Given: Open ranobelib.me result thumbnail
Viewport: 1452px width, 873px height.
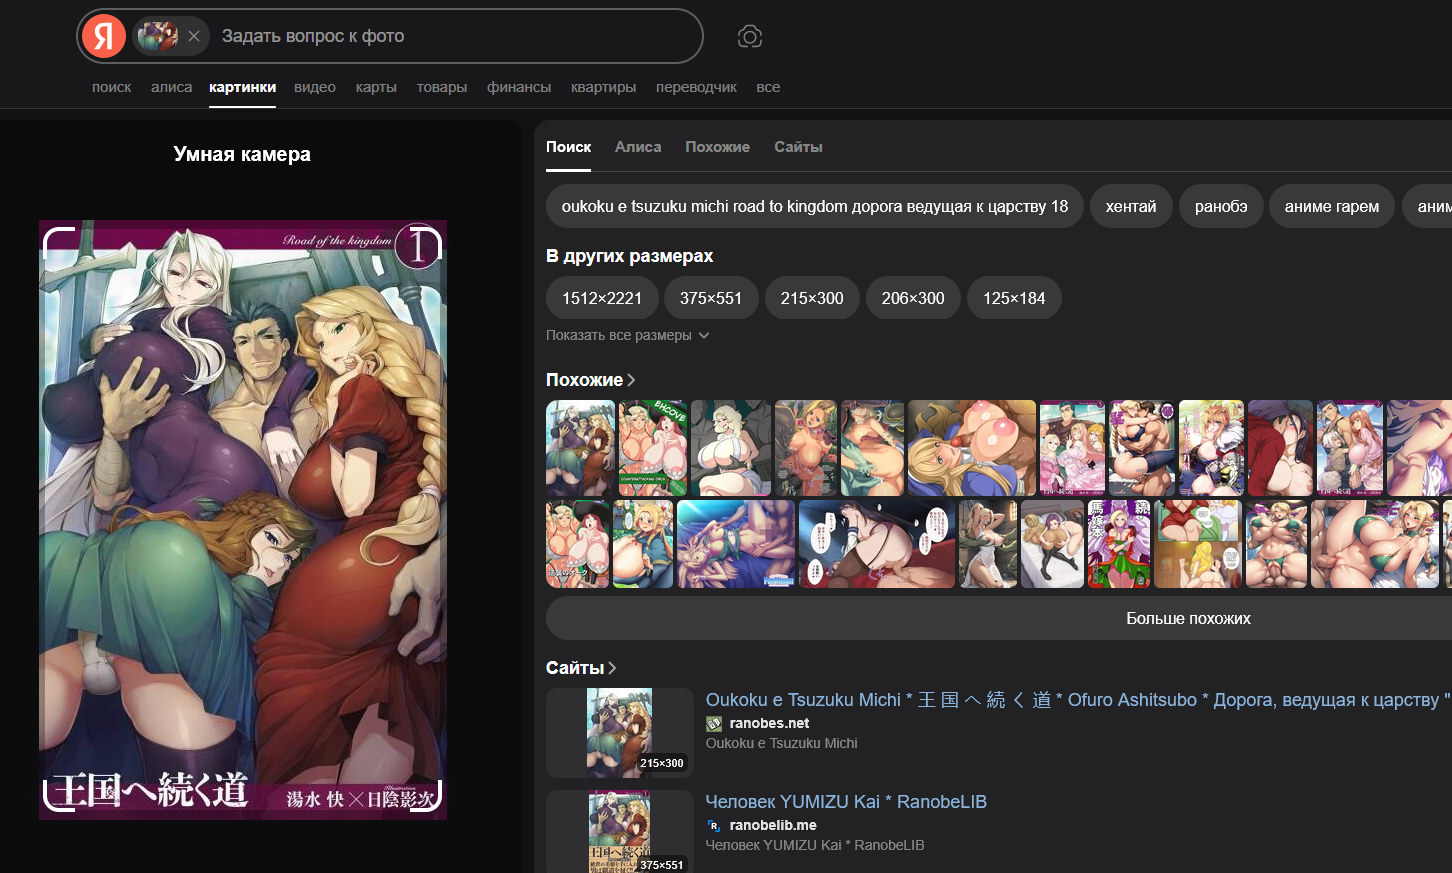Looking at the screenshot, I should click(x=620, y=831).
